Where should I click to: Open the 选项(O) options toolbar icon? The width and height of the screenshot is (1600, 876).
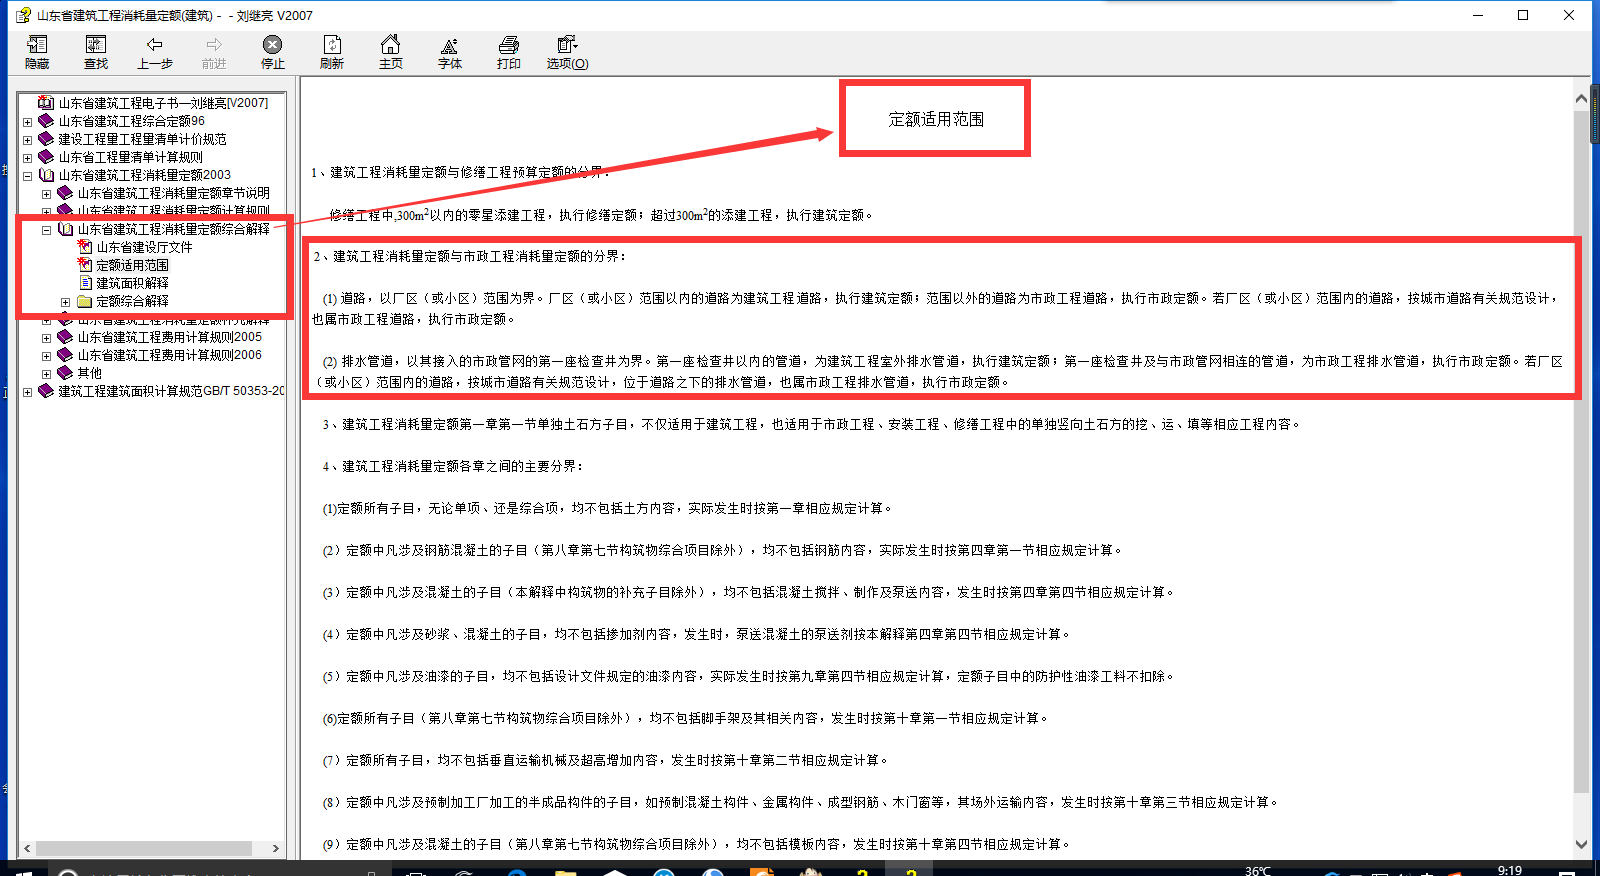coord(567,45)
